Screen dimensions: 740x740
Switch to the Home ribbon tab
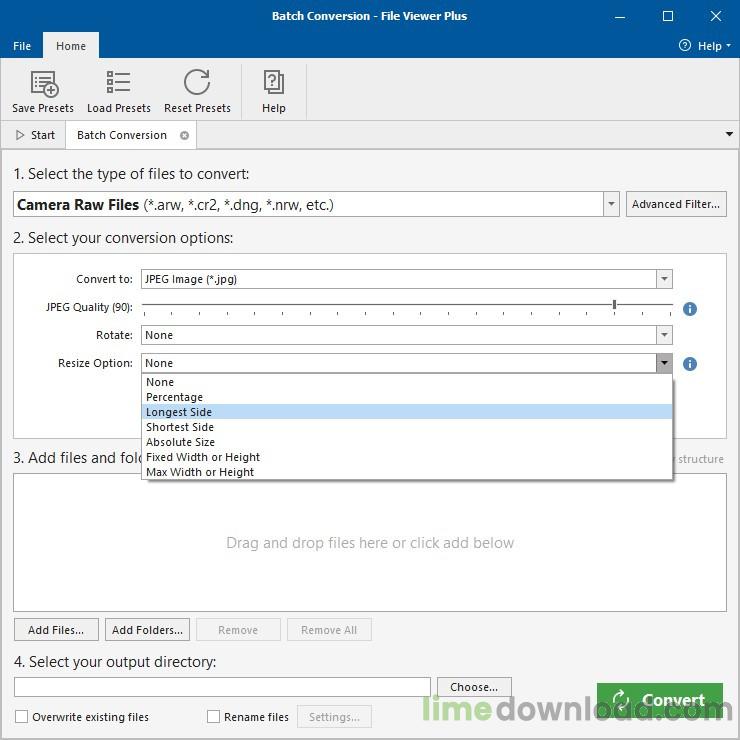click(71, 46)
